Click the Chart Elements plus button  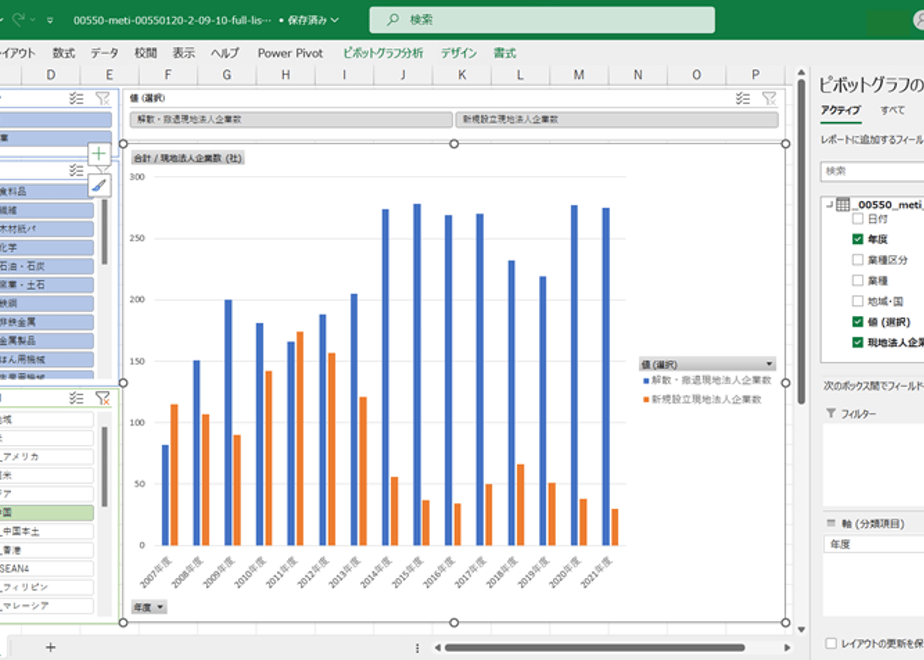[99, 154]
